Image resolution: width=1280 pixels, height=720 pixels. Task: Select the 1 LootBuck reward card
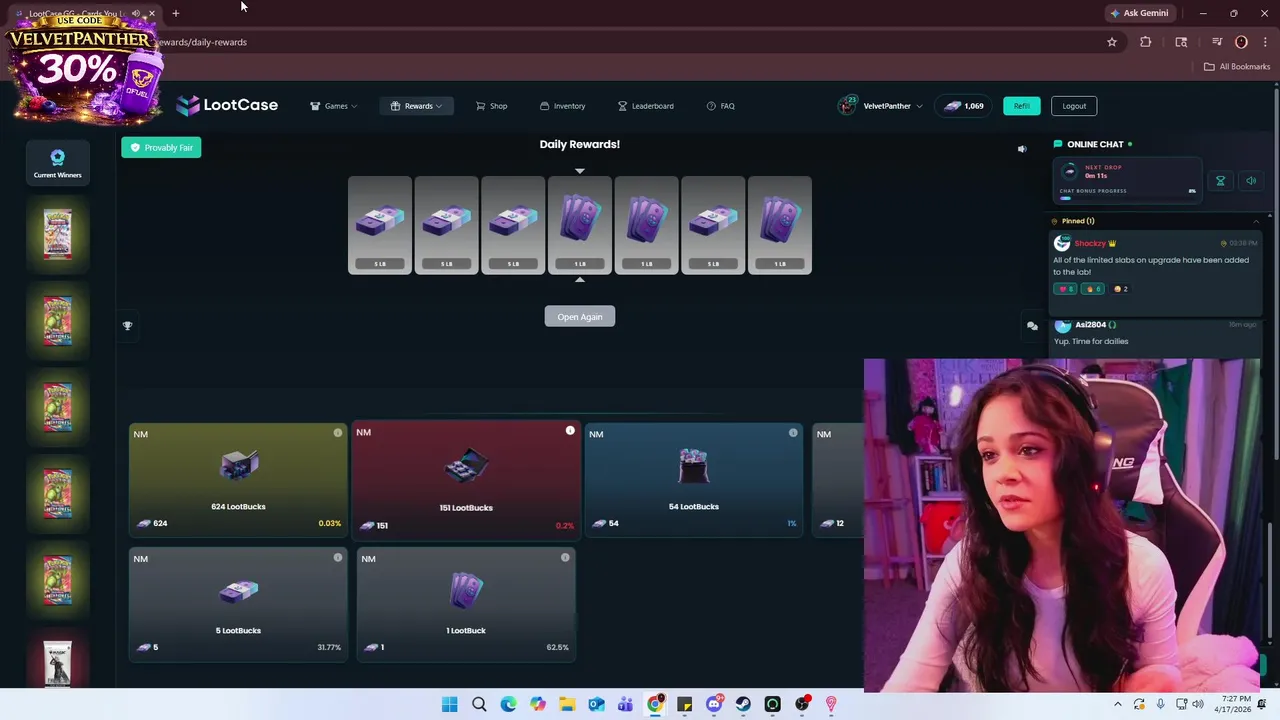coord(466,604)
